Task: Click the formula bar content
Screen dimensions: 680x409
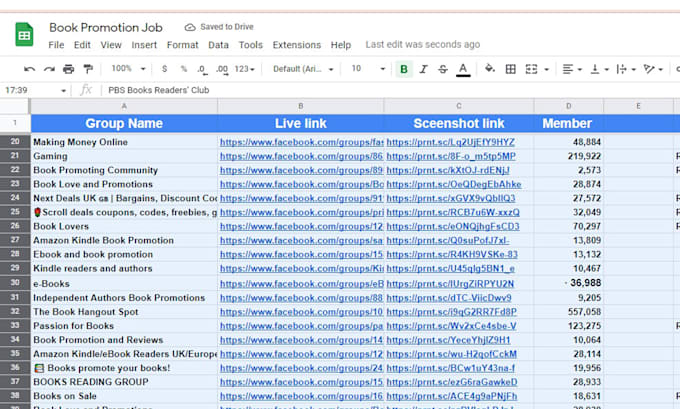Action: click(159, 90)
